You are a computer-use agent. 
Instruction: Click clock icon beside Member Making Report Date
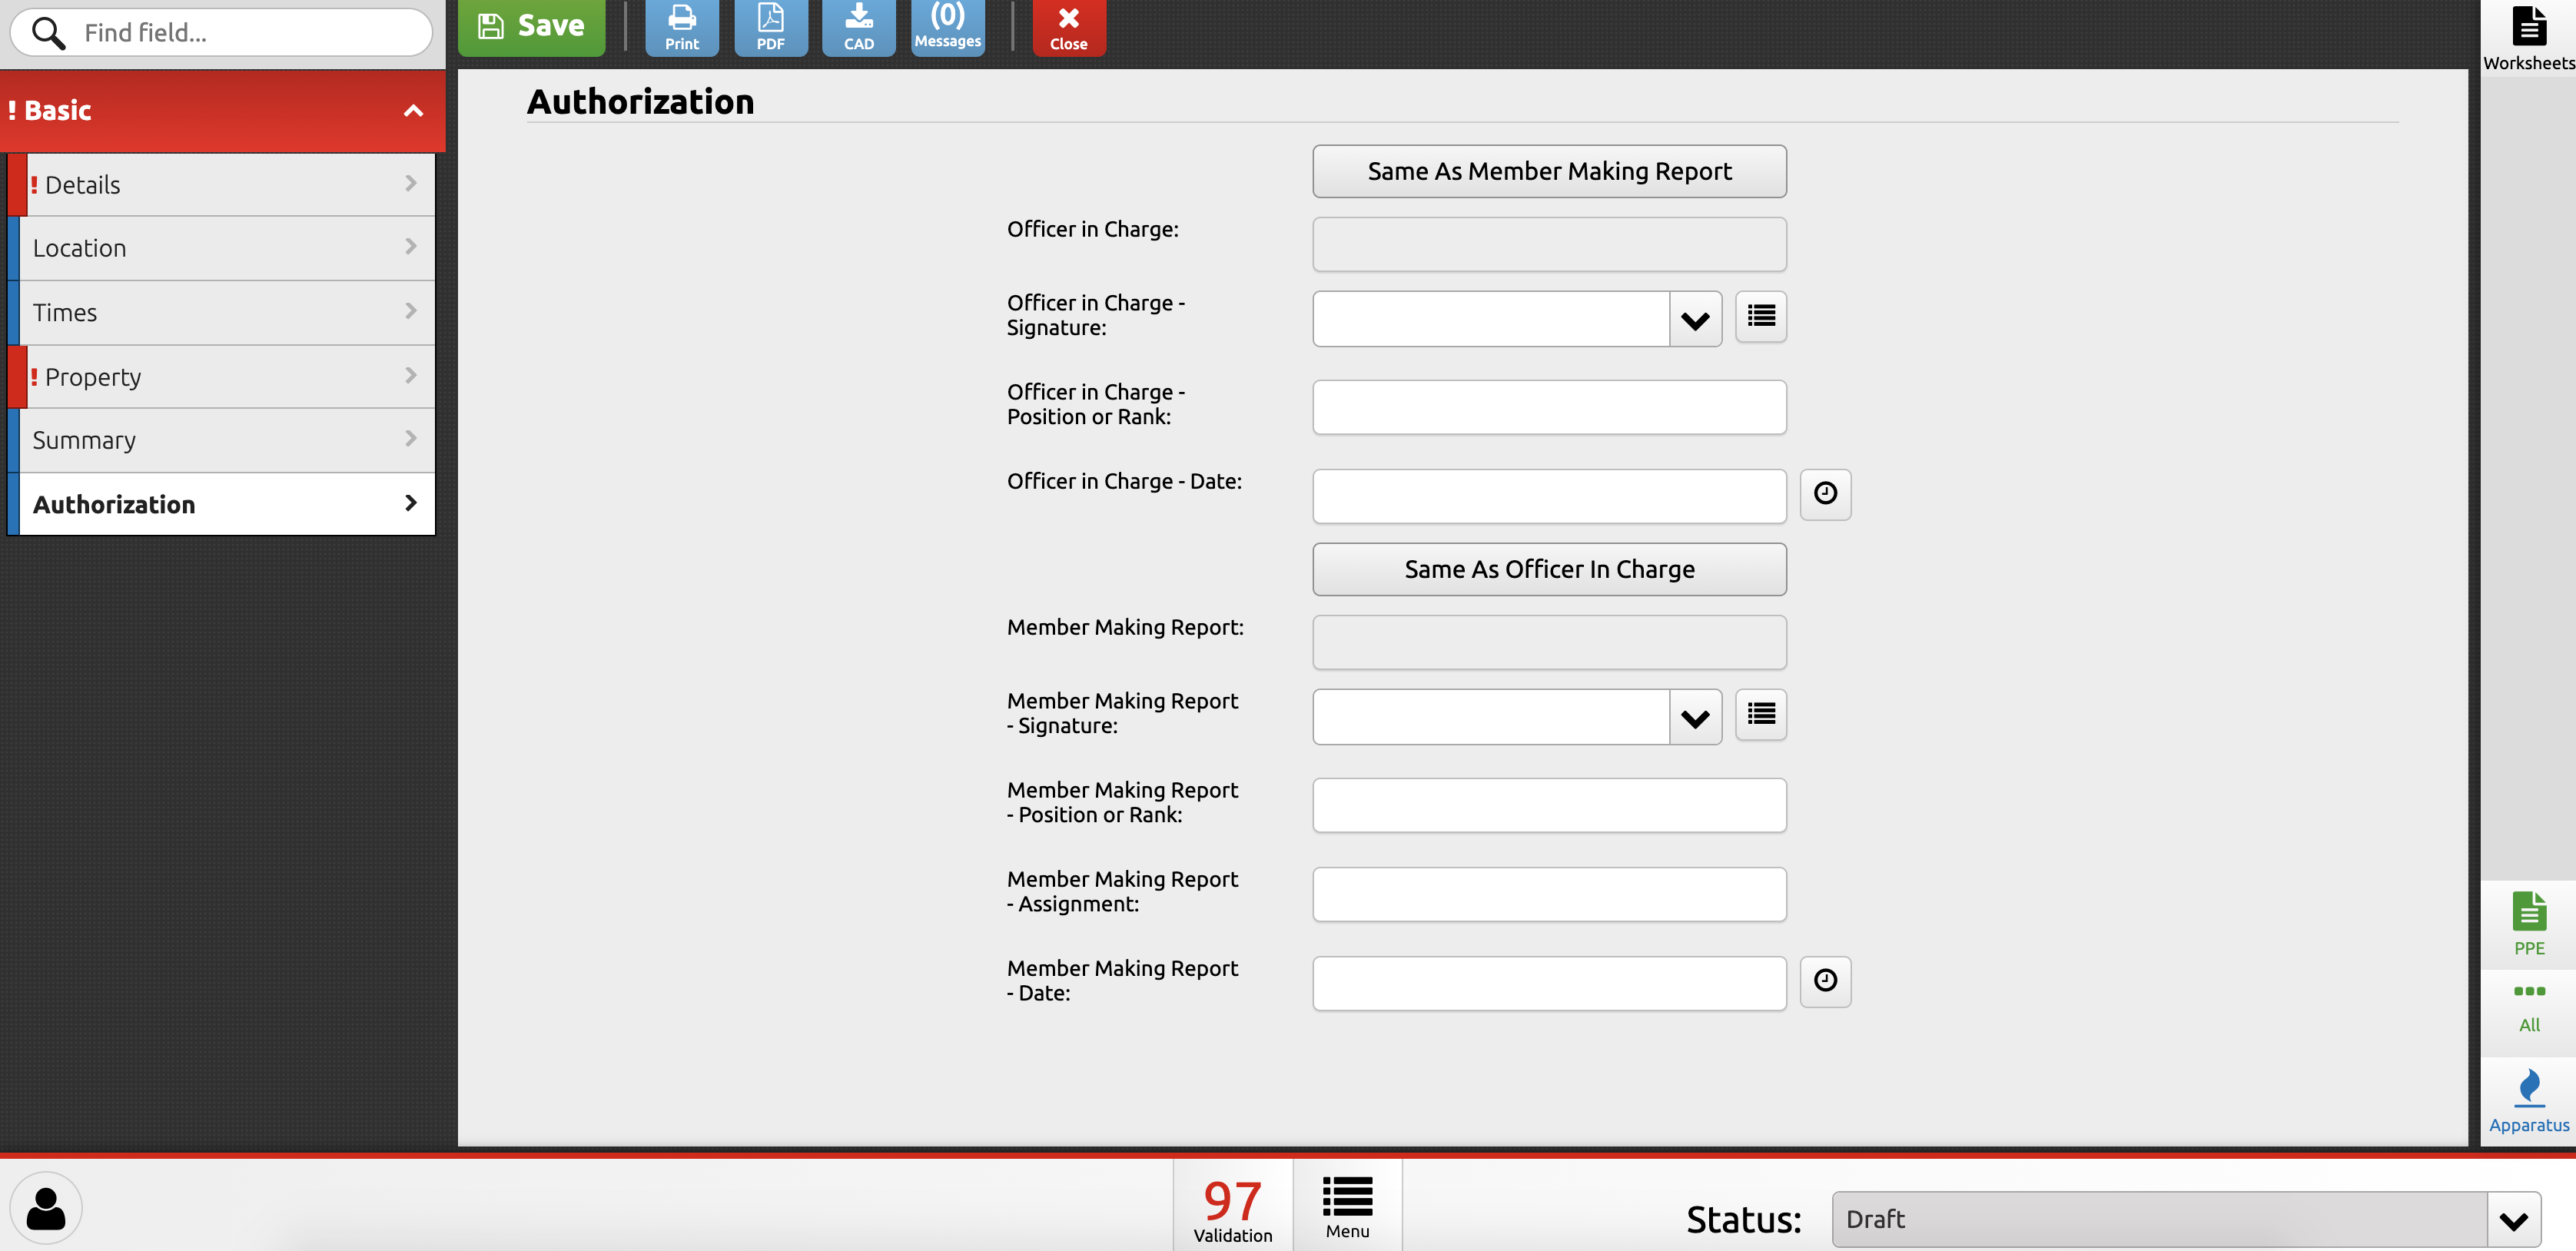1824,981
